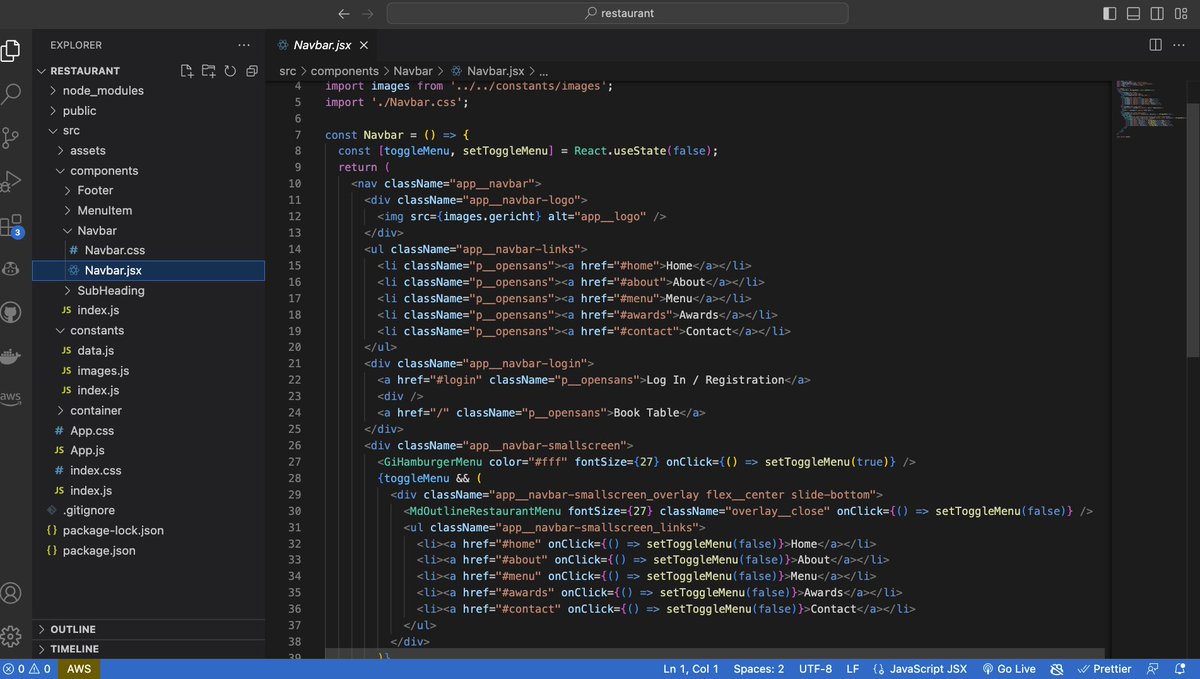Image resolution: width=1200 pixels, height=679 pixels.
Task: Open the Run and Debug view
Action: [11, 182]
